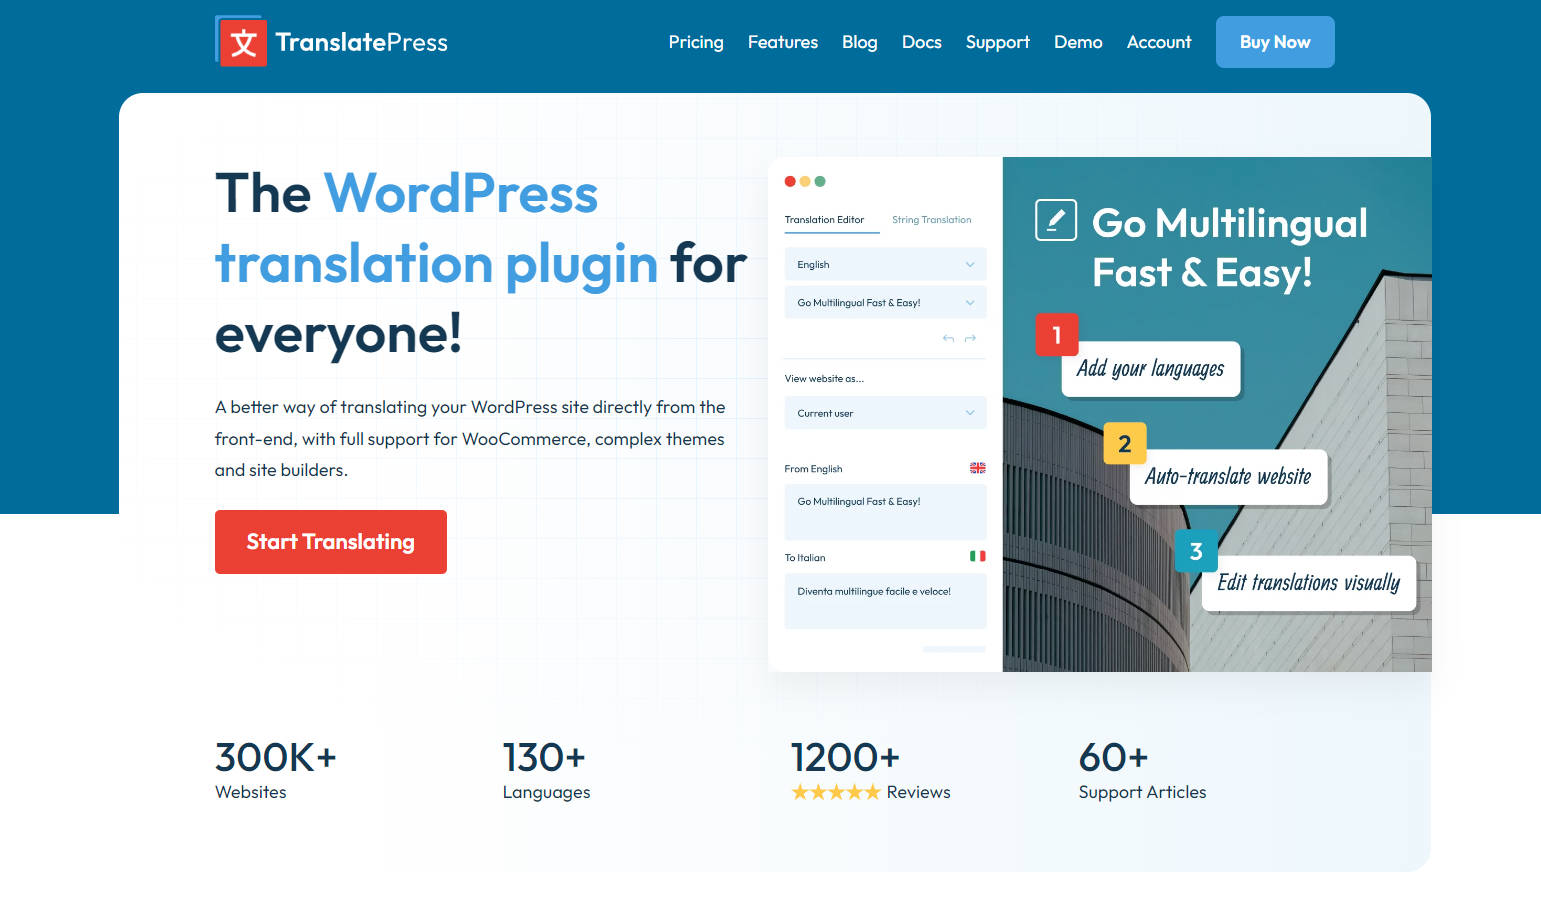Screen dimensions: 1541x910
Task: Switch to the String Translation tab
Action: 931,220
